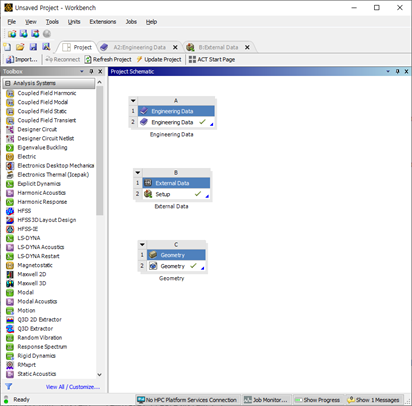Select Harmonic Response in toolbox

pos(42,202)
